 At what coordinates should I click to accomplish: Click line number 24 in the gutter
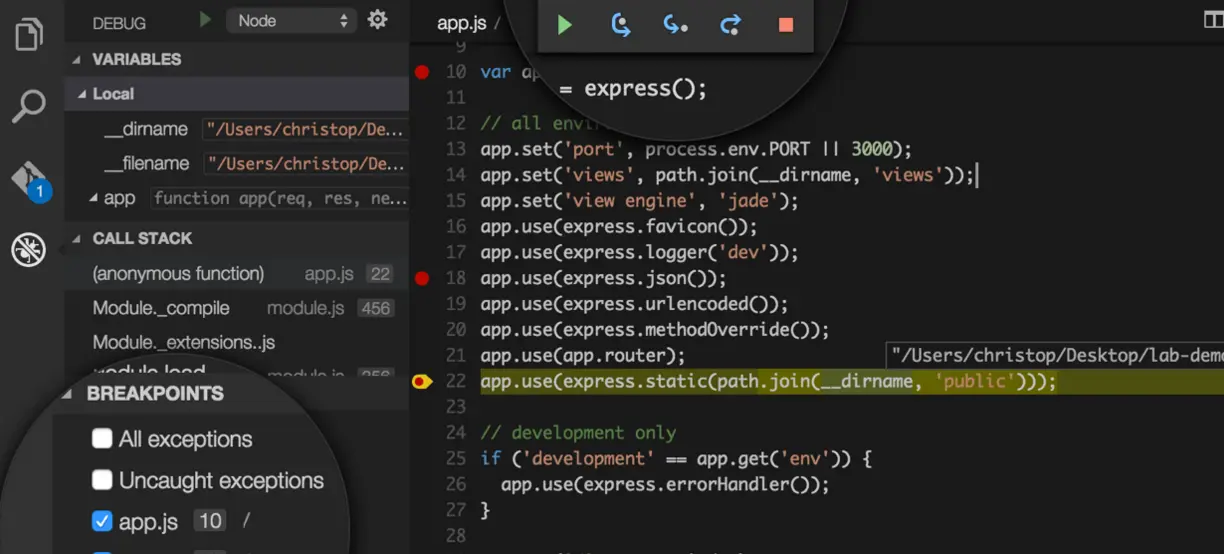456,433
